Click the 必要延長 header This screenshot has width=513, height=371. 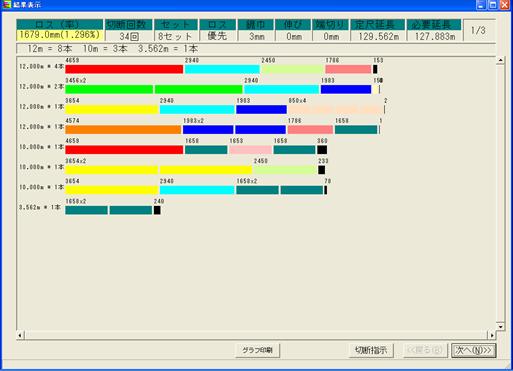[x=434, y=24]
